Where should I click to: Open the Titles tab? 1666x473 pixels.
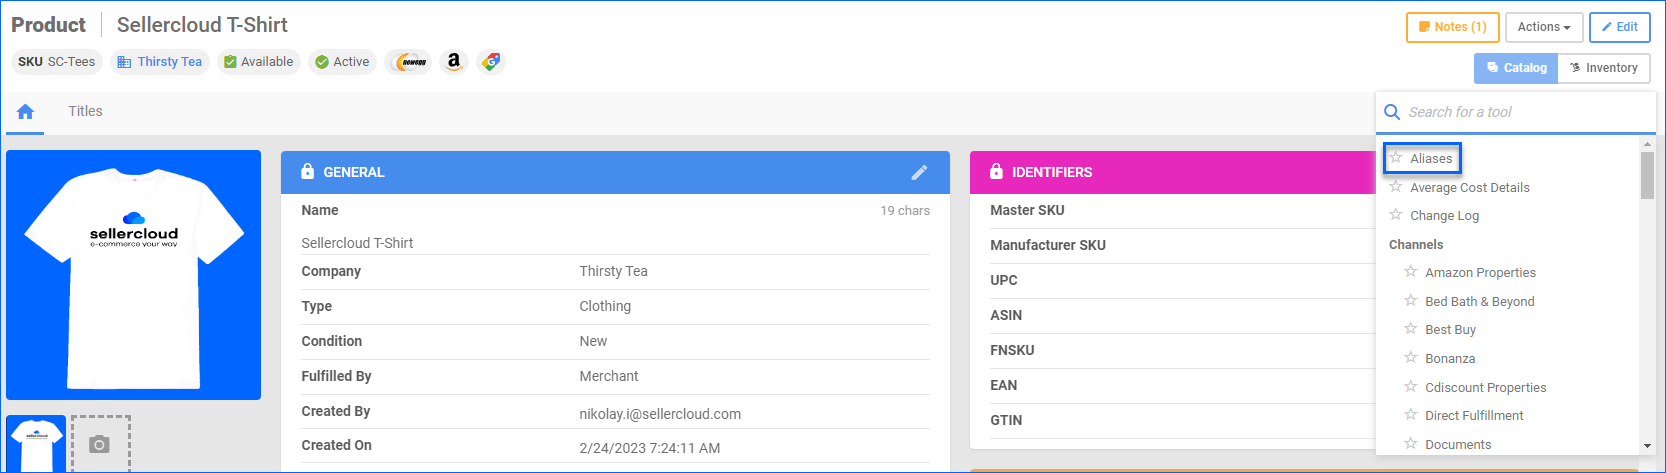[85, 111]
